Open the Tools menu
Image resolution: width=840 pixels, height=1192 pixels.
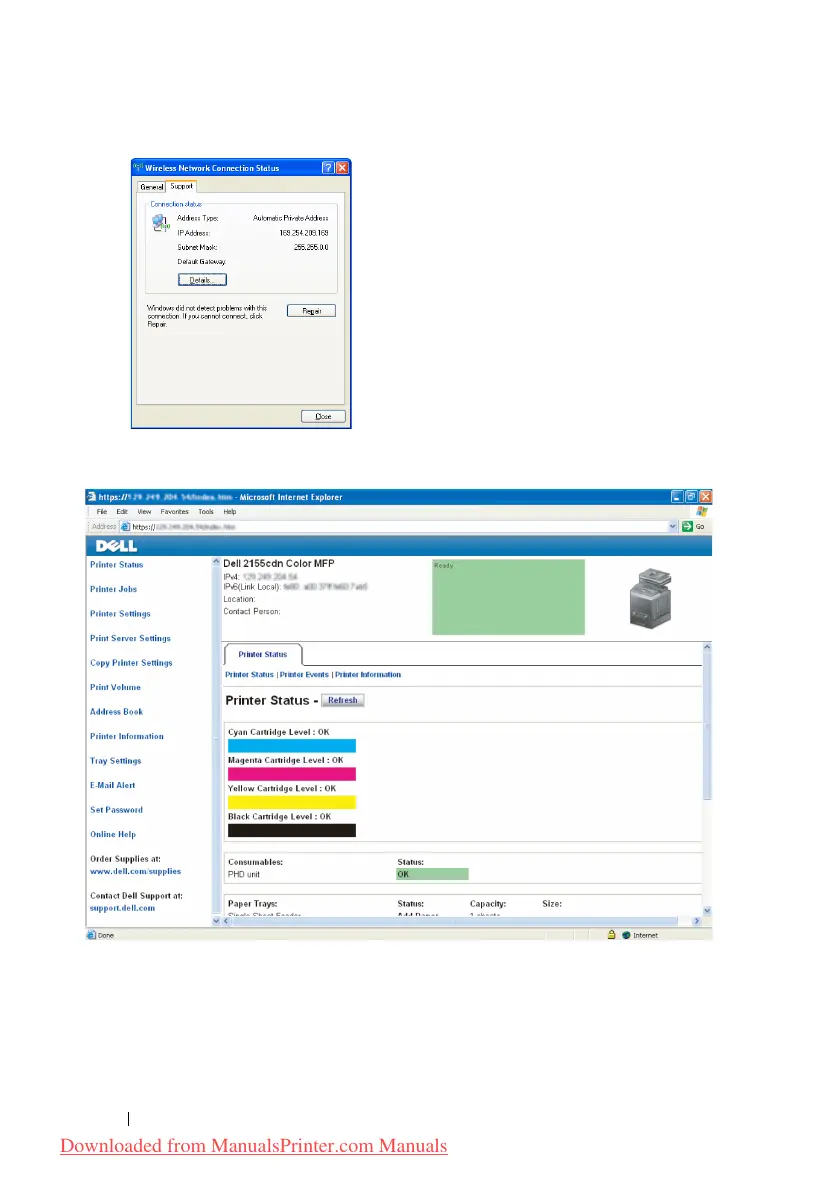tap(206, 512)
